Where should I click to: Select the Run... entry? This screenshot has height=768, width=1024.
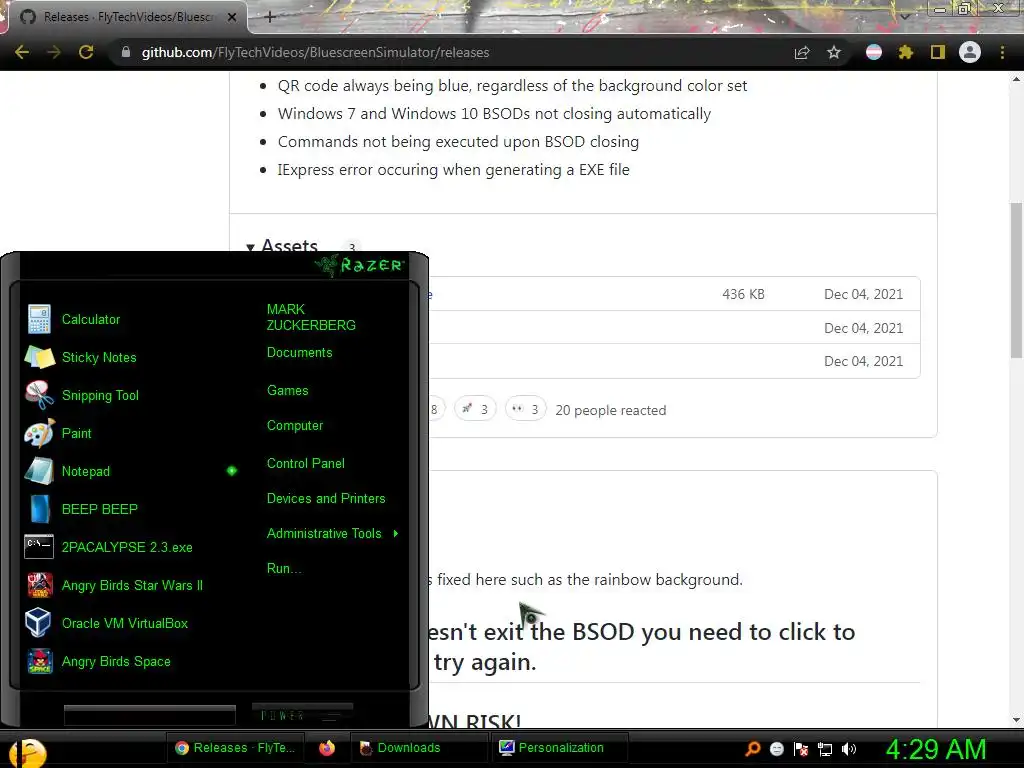pos(284,569)
